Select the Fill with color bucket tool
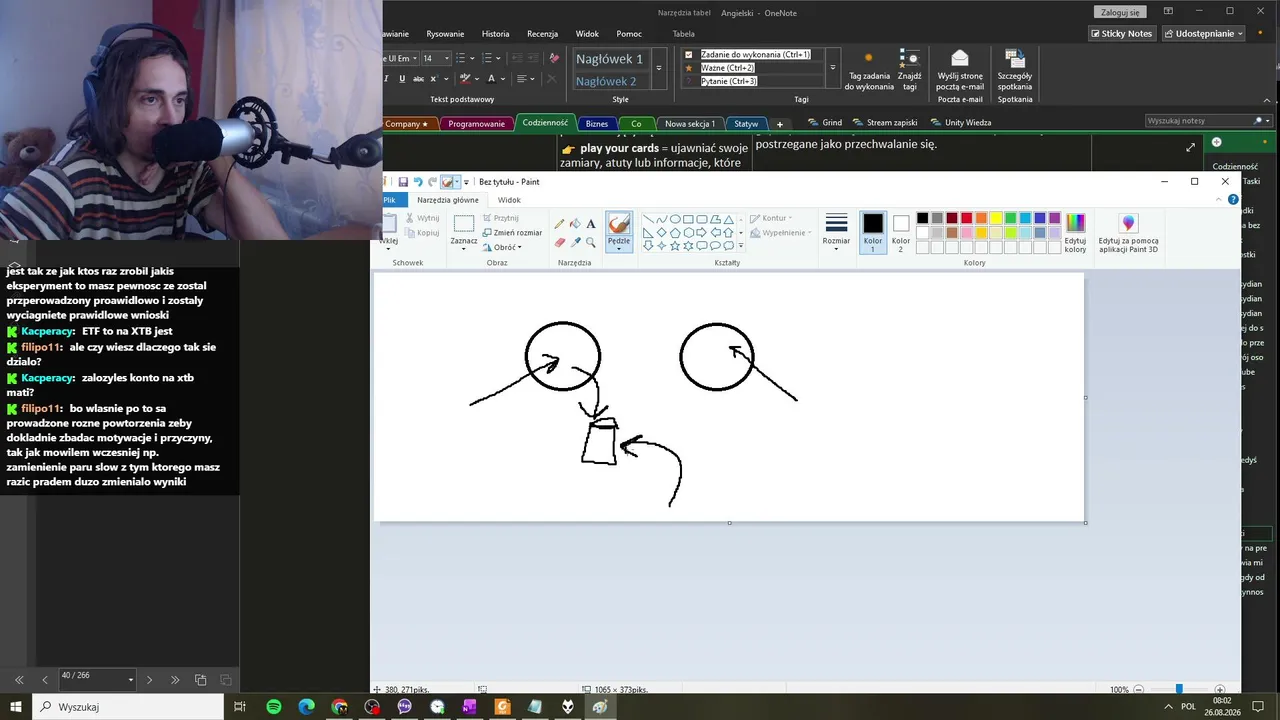The image size is (1280, 720). (x=575, y=224)
